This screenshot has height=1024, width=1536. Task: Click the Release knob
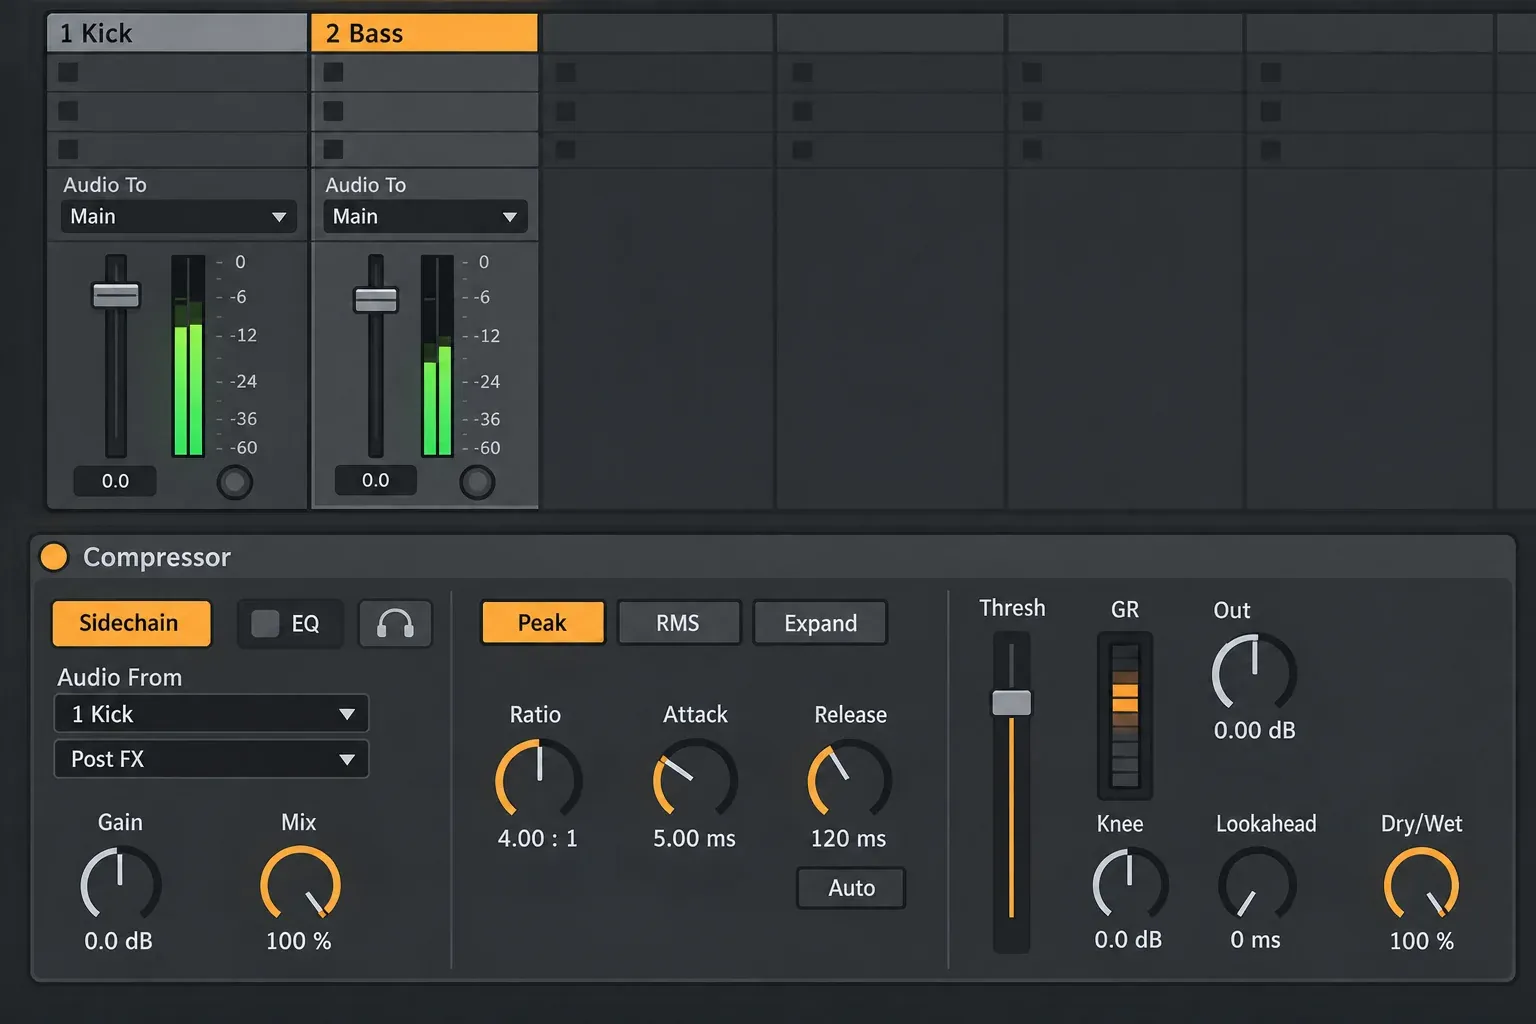point(850,778)
